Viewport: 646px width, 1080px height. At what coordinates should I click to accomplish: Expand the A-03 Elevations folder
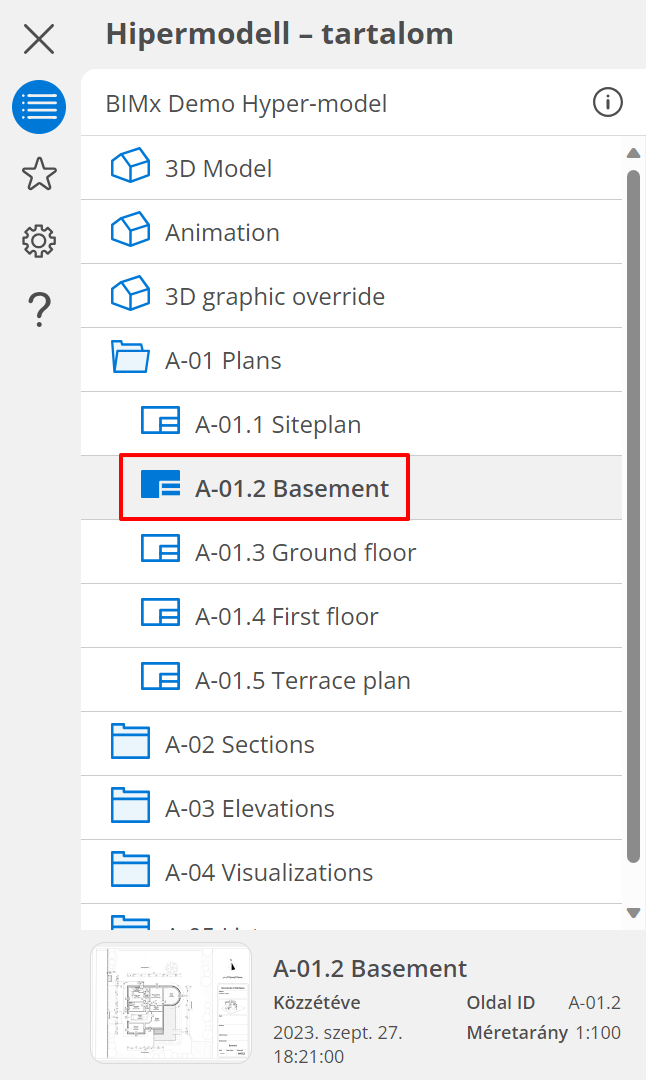pyautogui.click(x=249, y=808)
